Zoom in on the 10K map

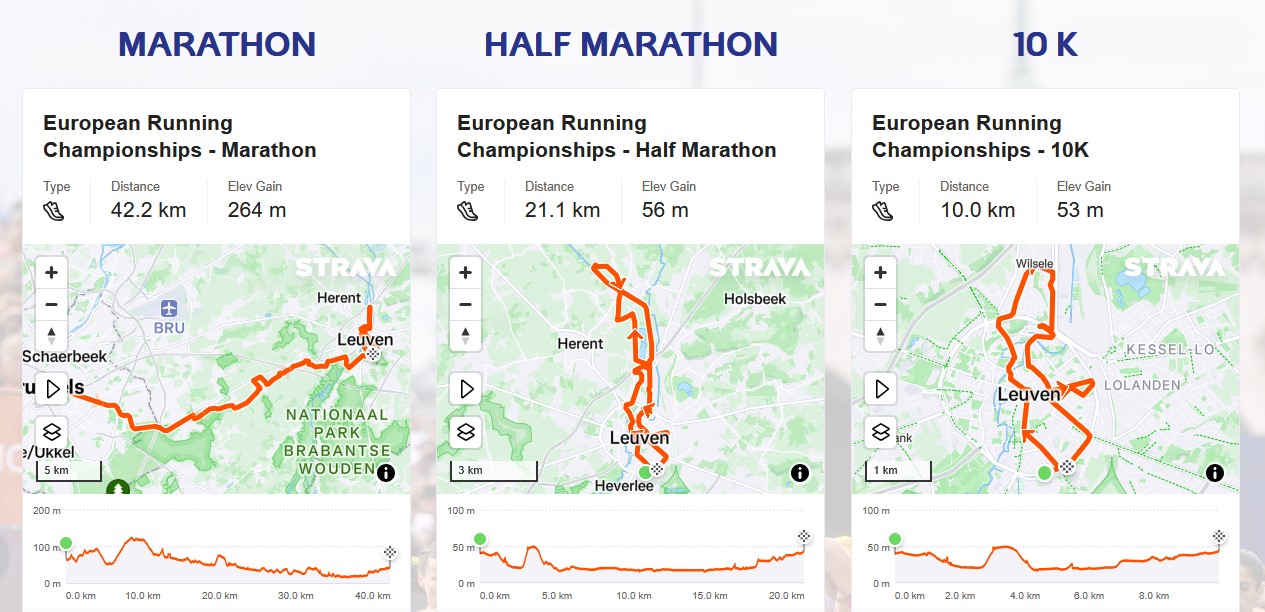coord(880,272)
